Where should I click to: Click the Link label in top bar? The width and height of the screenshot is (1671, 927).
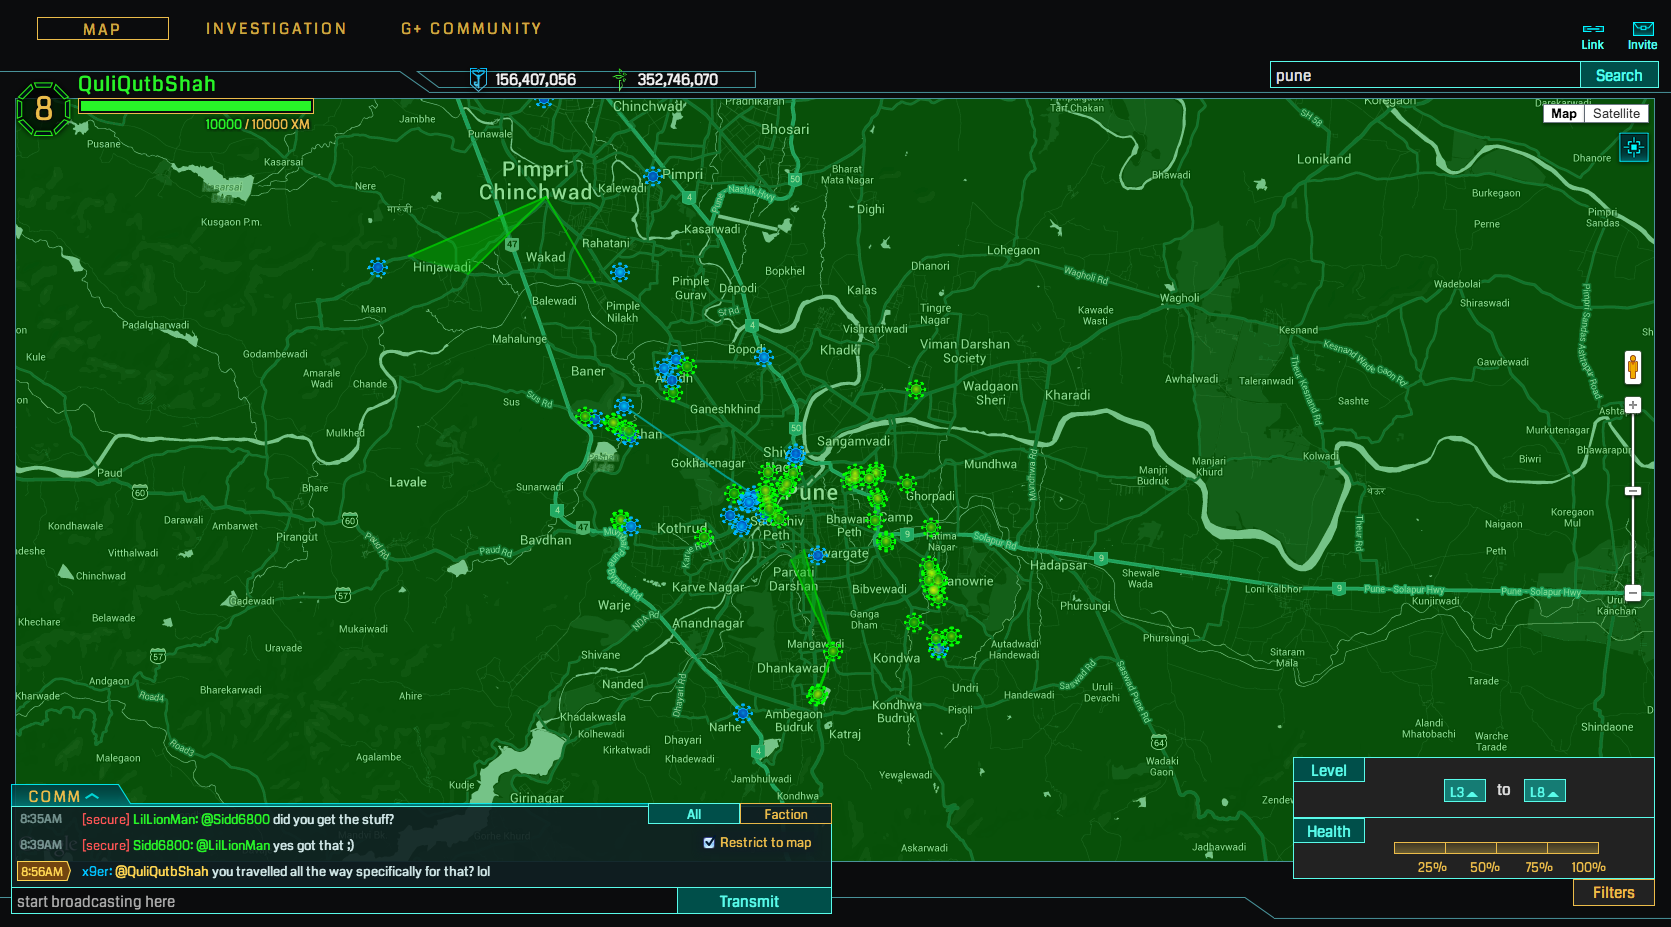click(x=1593, y=45)
